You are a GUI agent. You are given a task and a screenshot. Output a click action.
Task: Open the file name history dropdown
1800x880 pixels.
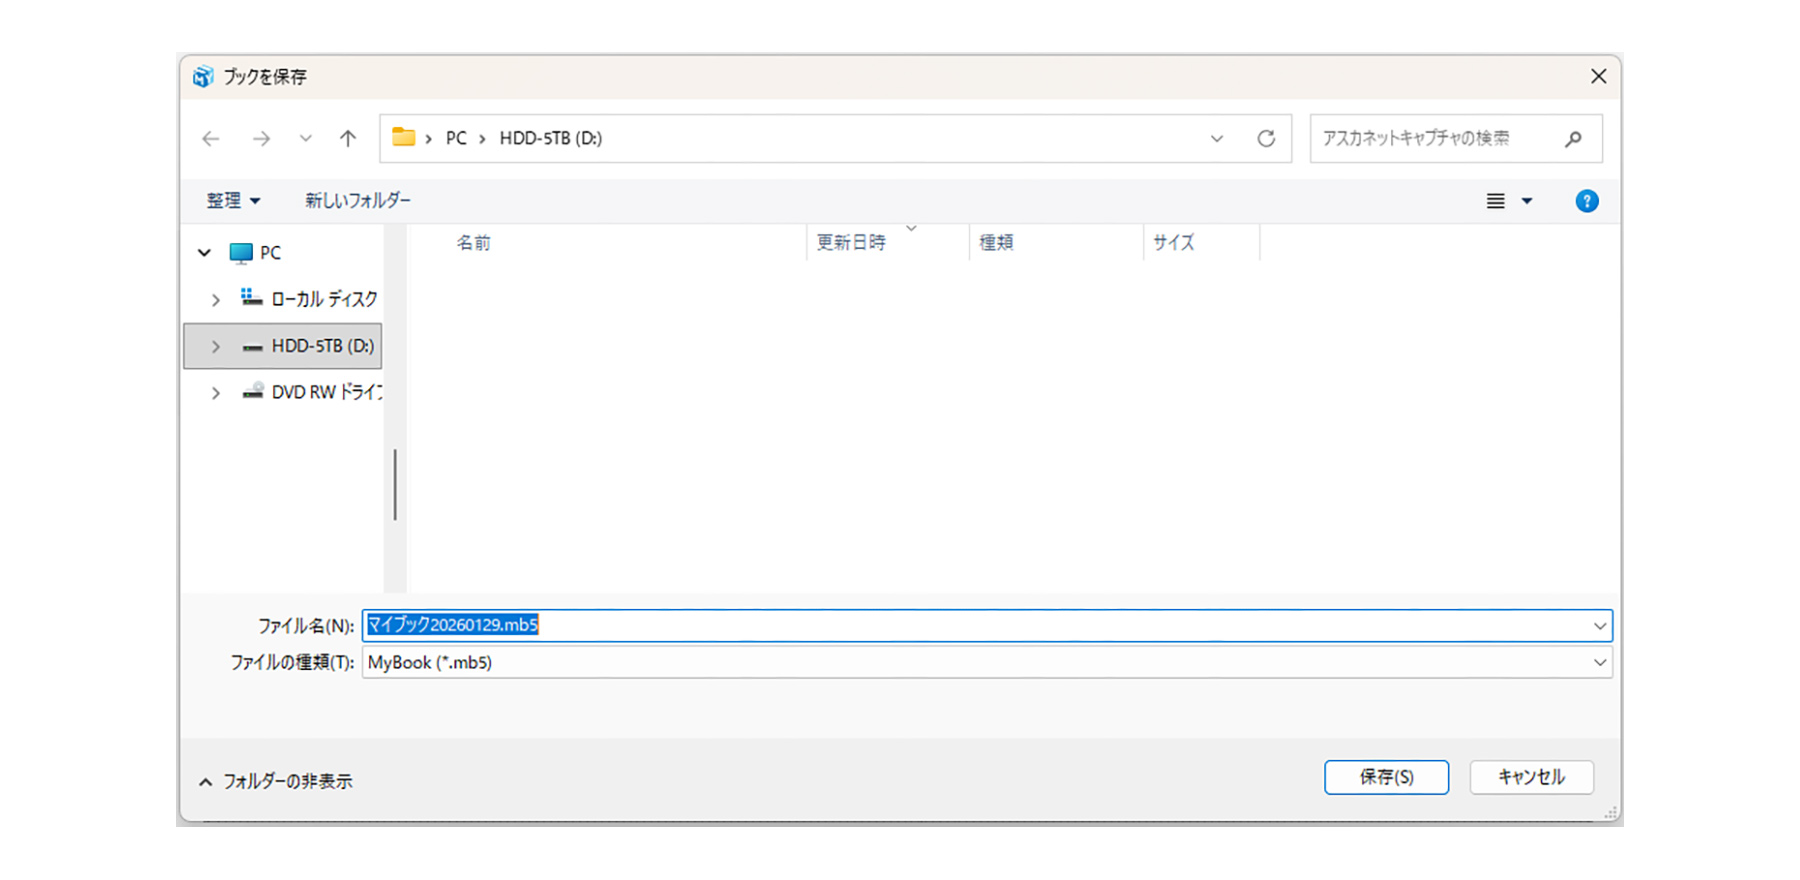click(1600, 626)
